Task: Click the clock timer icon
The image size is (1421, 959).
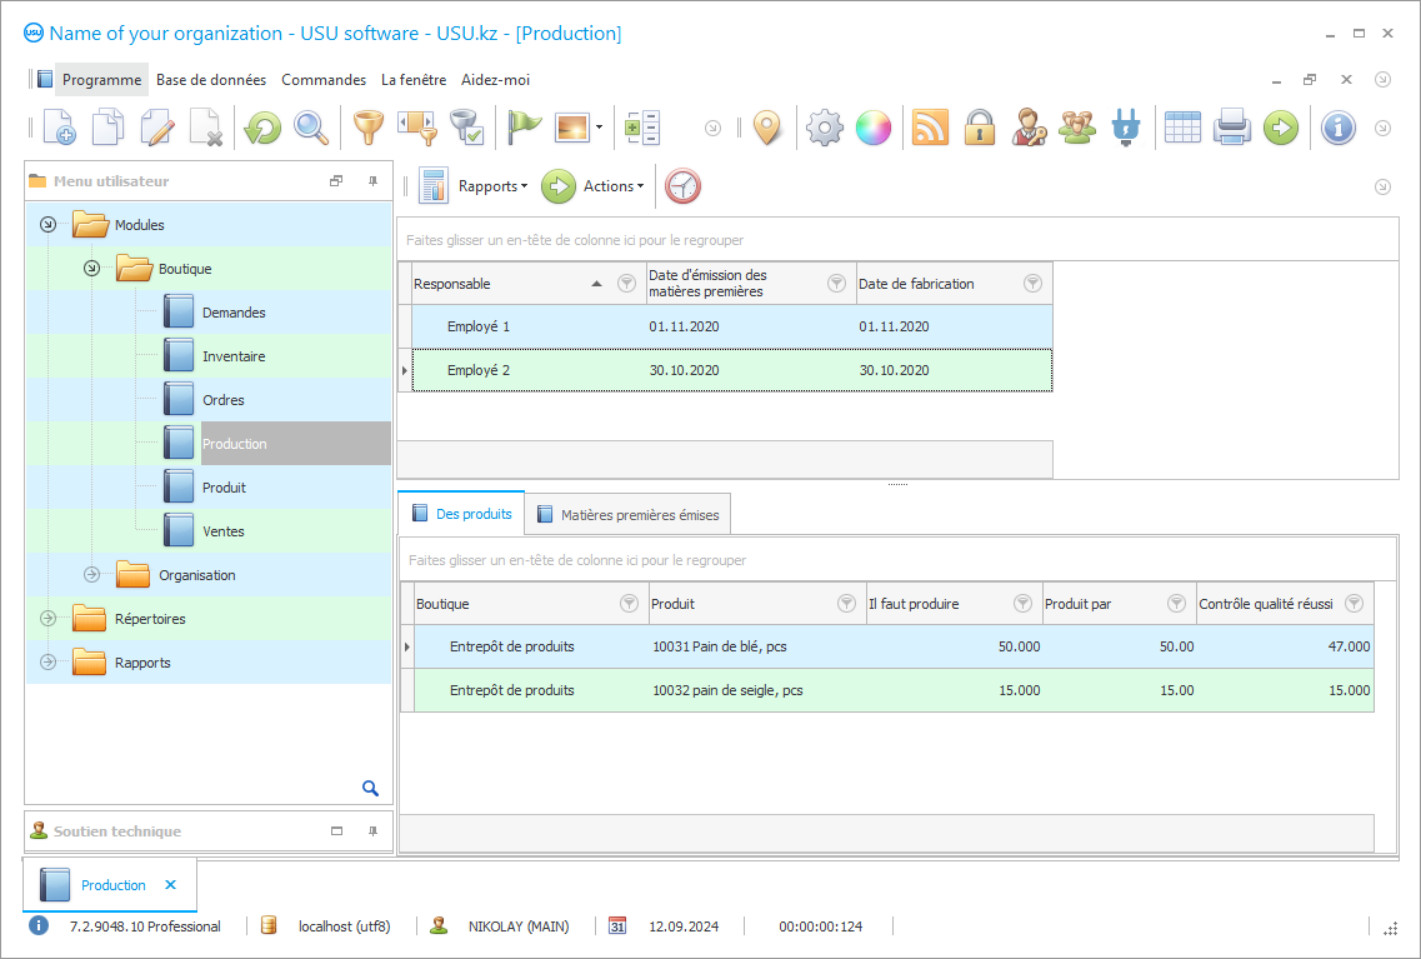Action: tap(683, 186)
